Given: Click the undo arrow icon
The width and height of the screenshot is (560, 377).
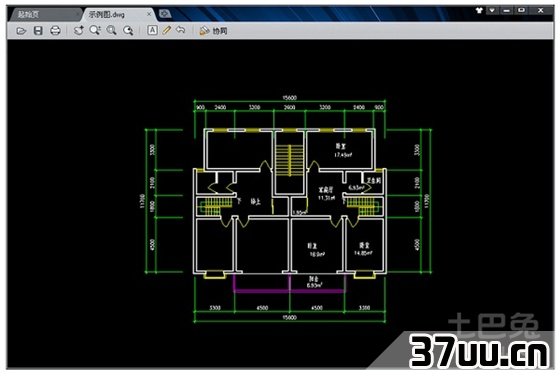Looking at the screenshot, I should tap(181, 30).
